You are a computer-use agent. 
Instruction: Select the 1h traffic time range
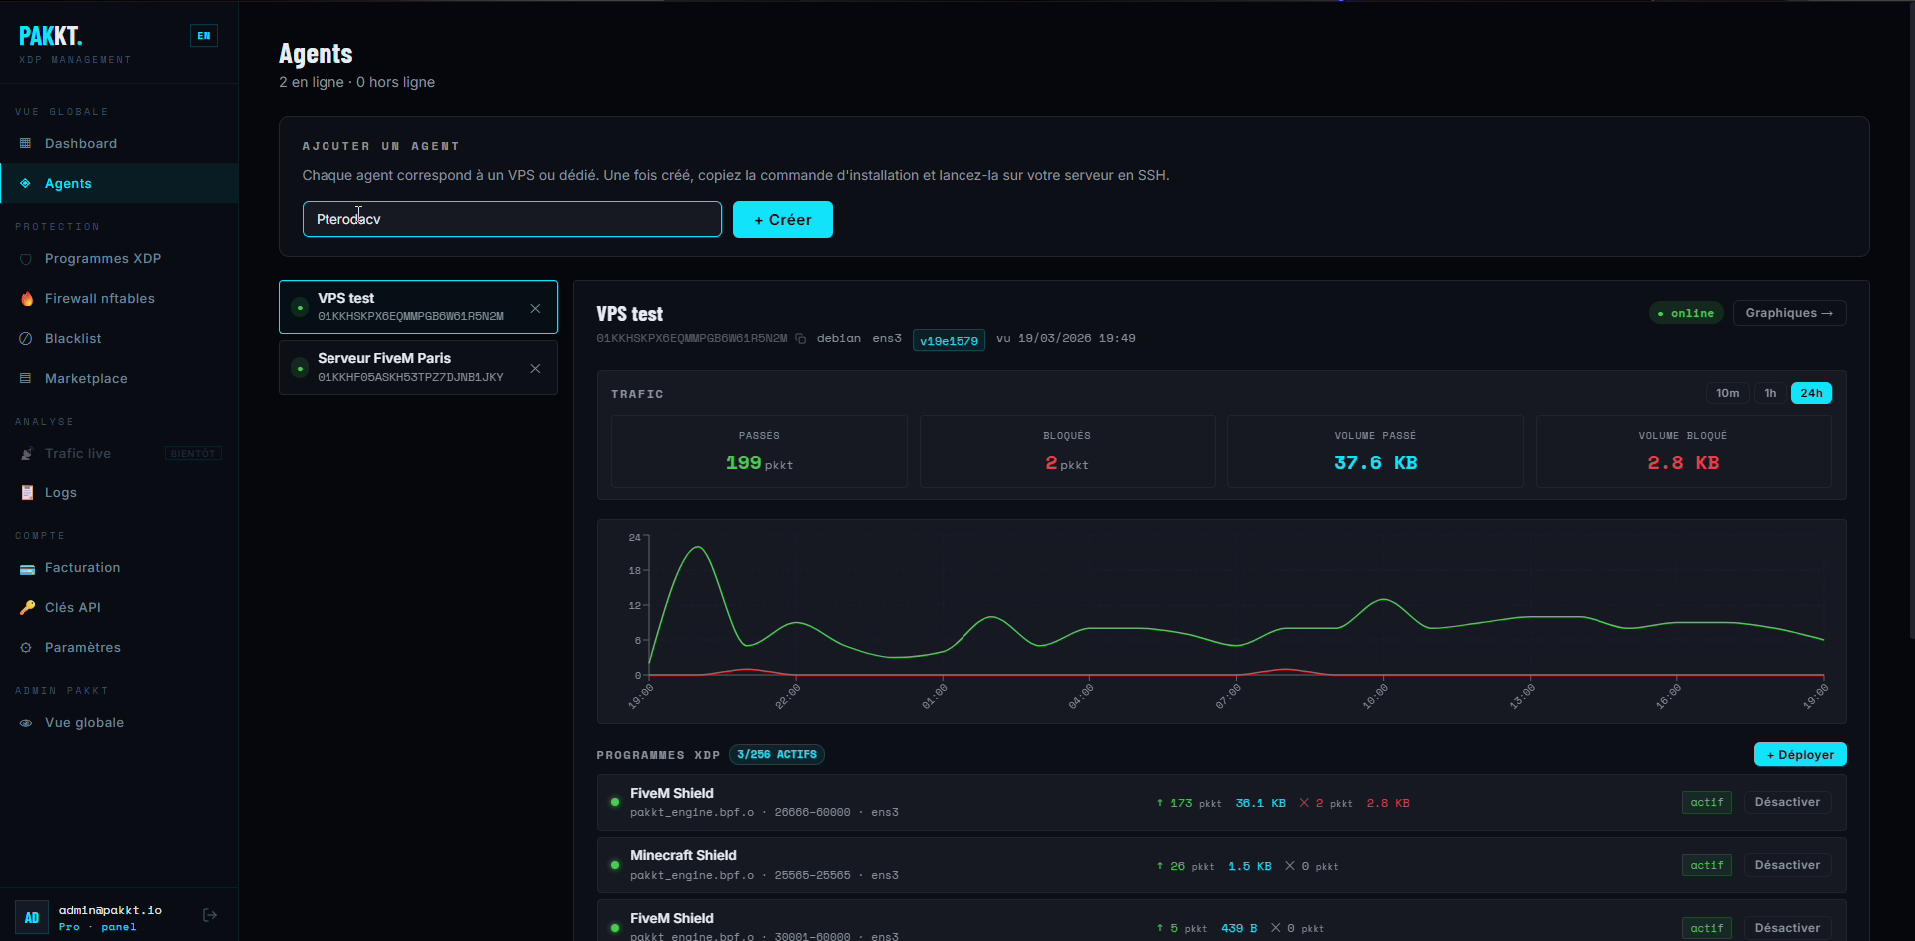click(x=1770, y=393)
